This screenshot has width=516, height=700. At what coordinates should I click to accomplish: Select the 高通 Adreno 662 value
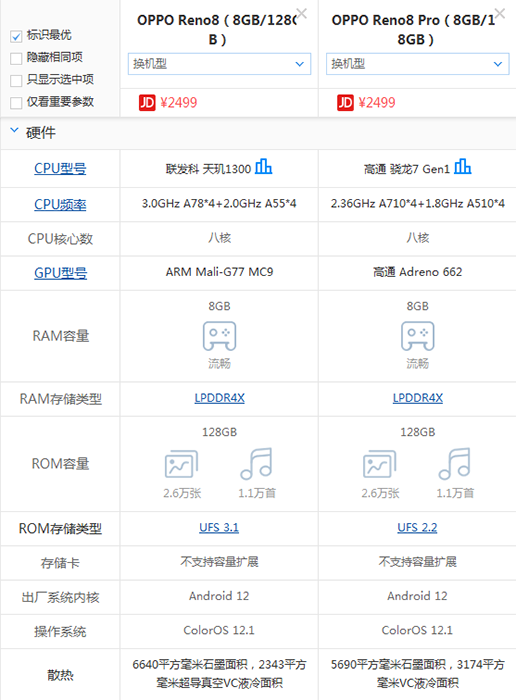tap(417, 272)
